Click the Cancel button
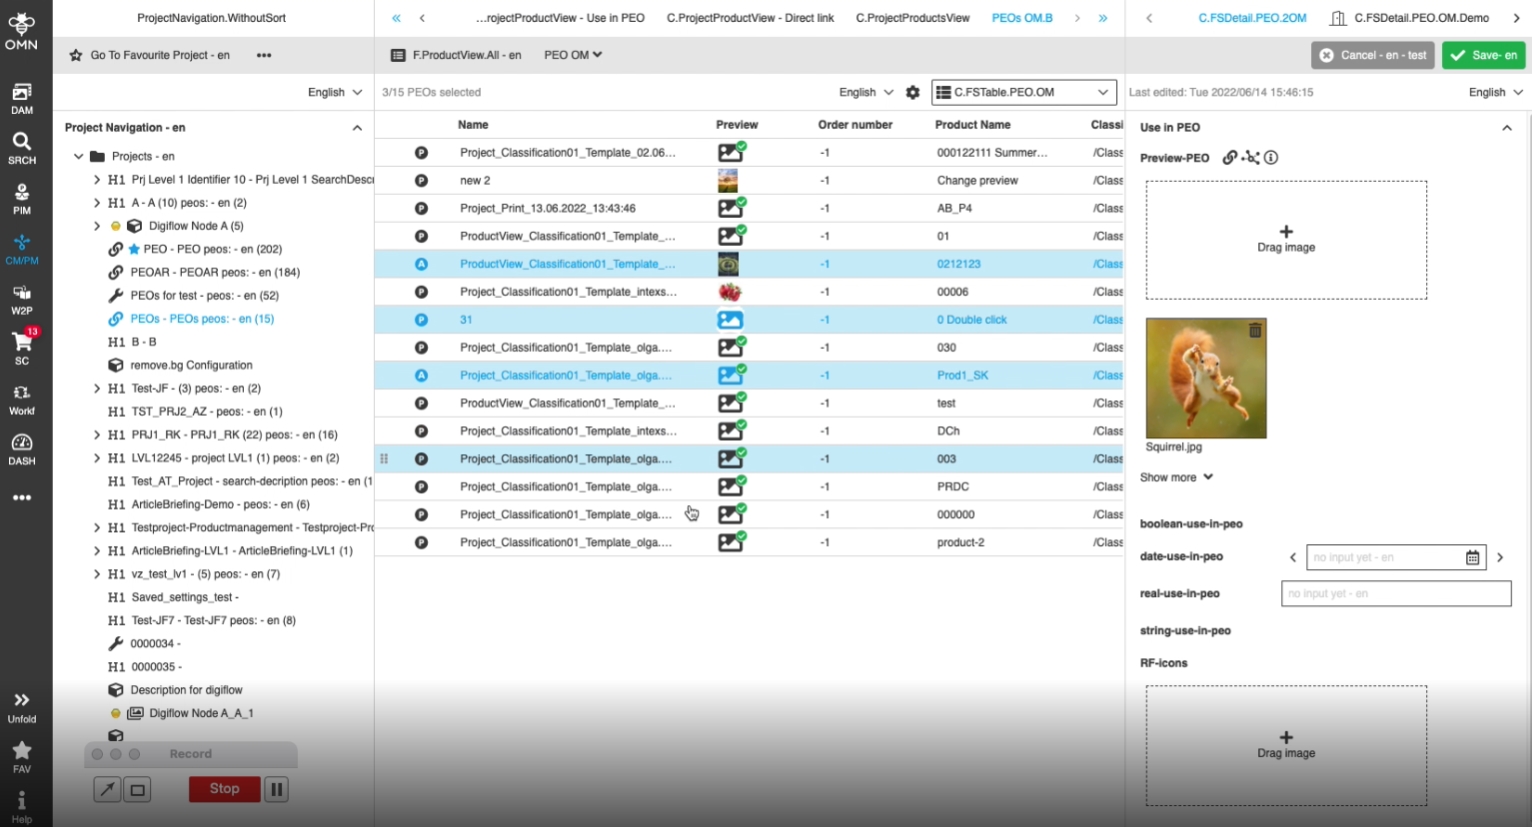Screen dimensions: 1532x827 pyautogui.click(x=1372, y=55)
